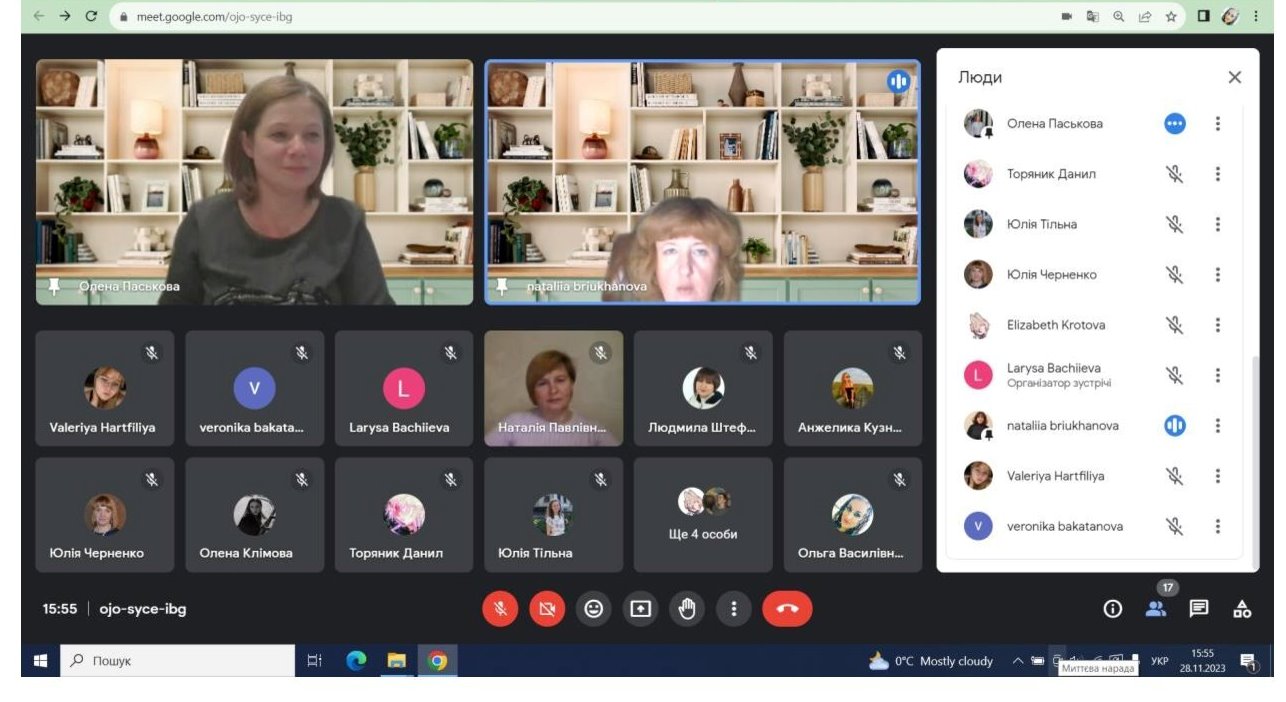Click the present screen icon
Viewport: 1286px width, 702px height.
[x=640, y=608]
